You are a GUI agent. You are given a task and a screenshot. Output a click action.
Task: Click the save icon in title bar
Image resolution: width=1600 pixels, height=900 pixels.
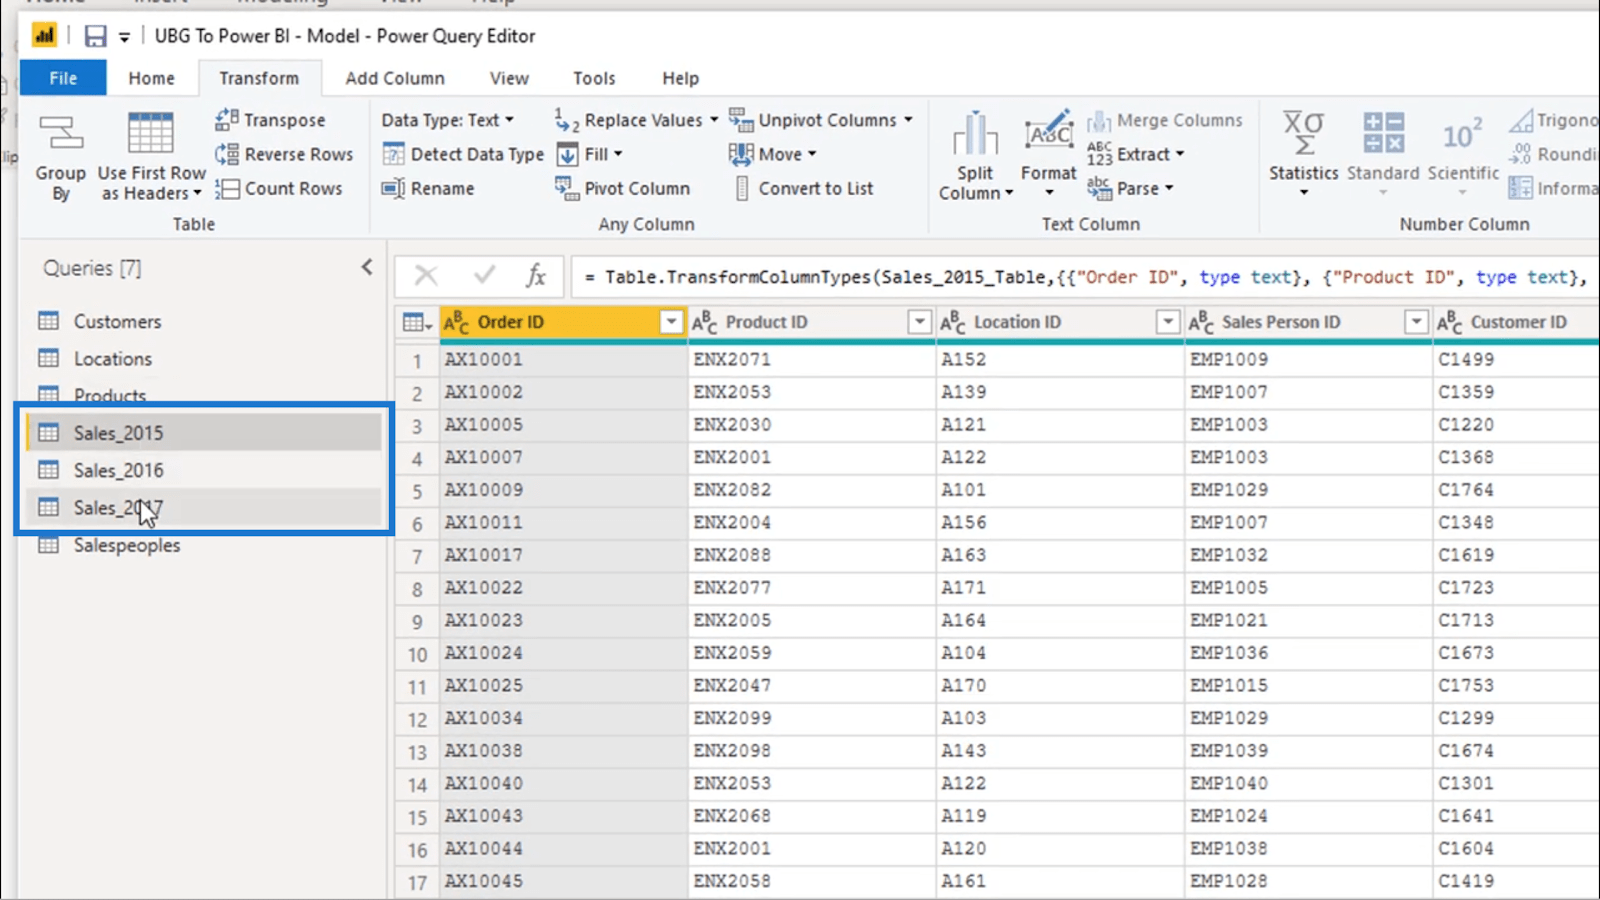click(x=95, y=36)
